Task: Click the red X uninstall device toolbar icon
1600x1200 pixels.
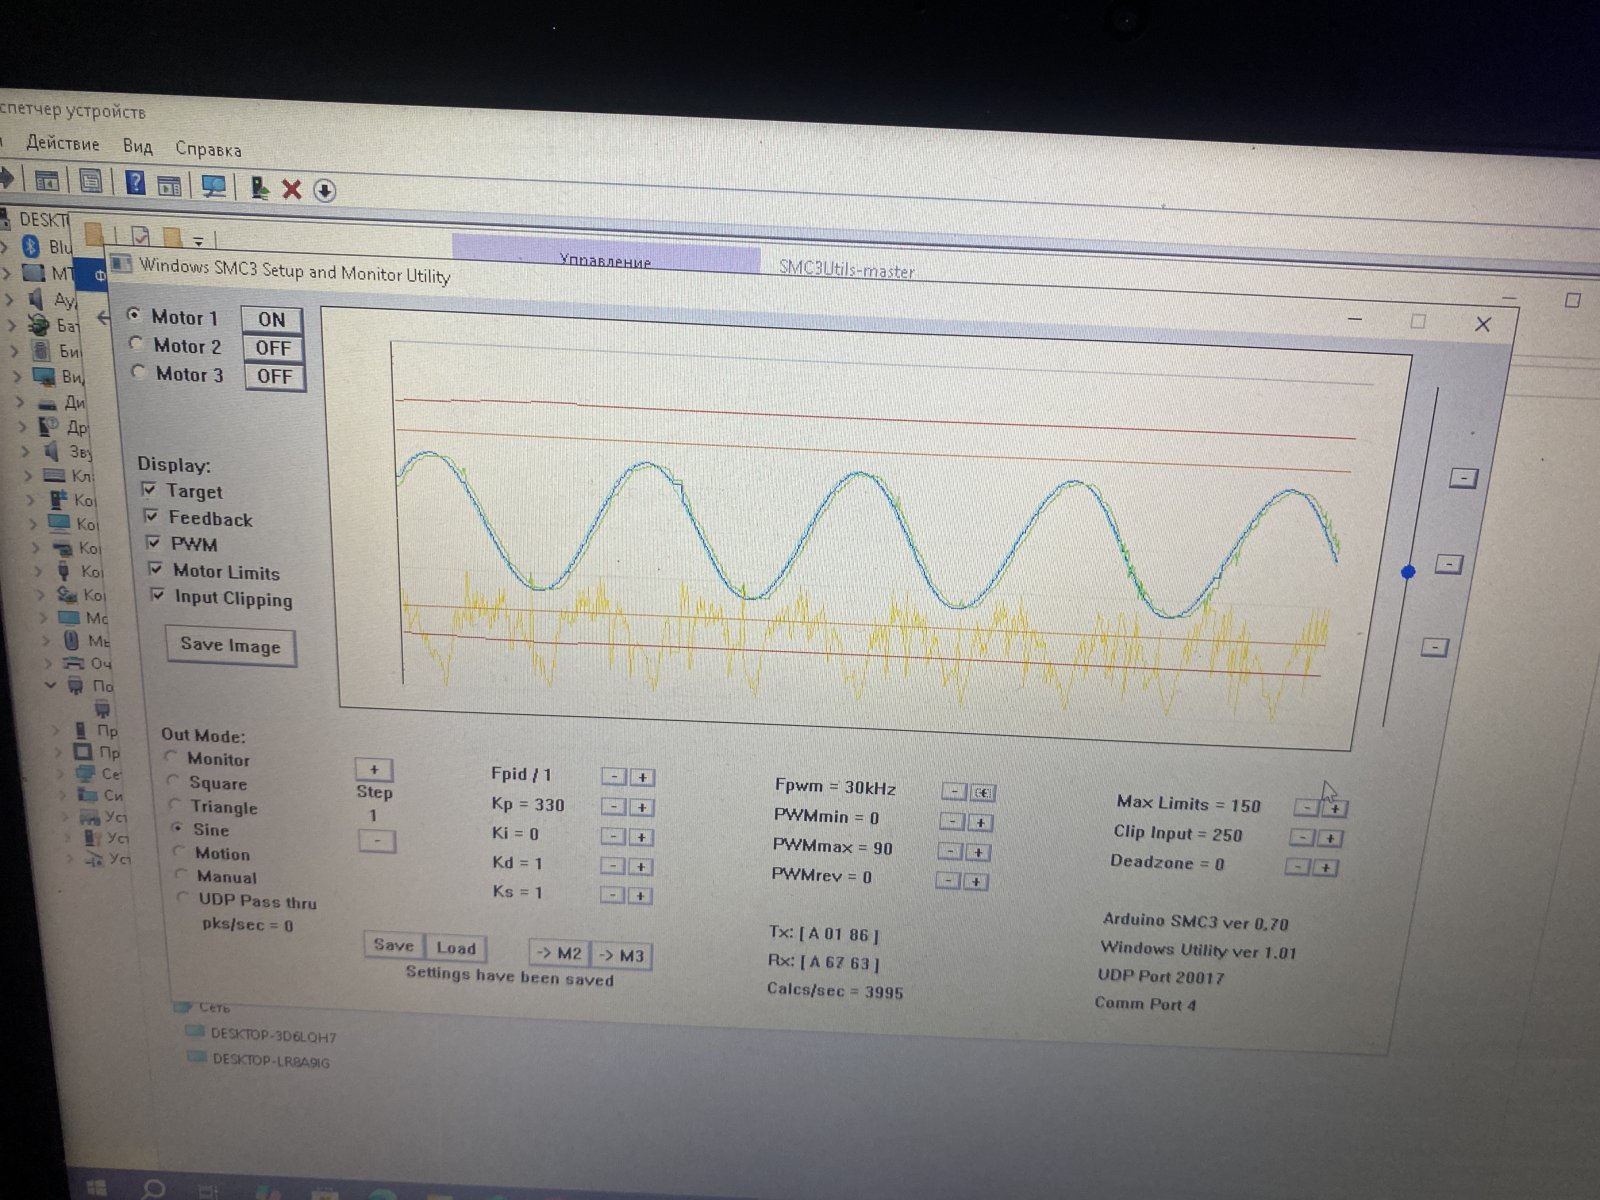Action: (292, 189)
